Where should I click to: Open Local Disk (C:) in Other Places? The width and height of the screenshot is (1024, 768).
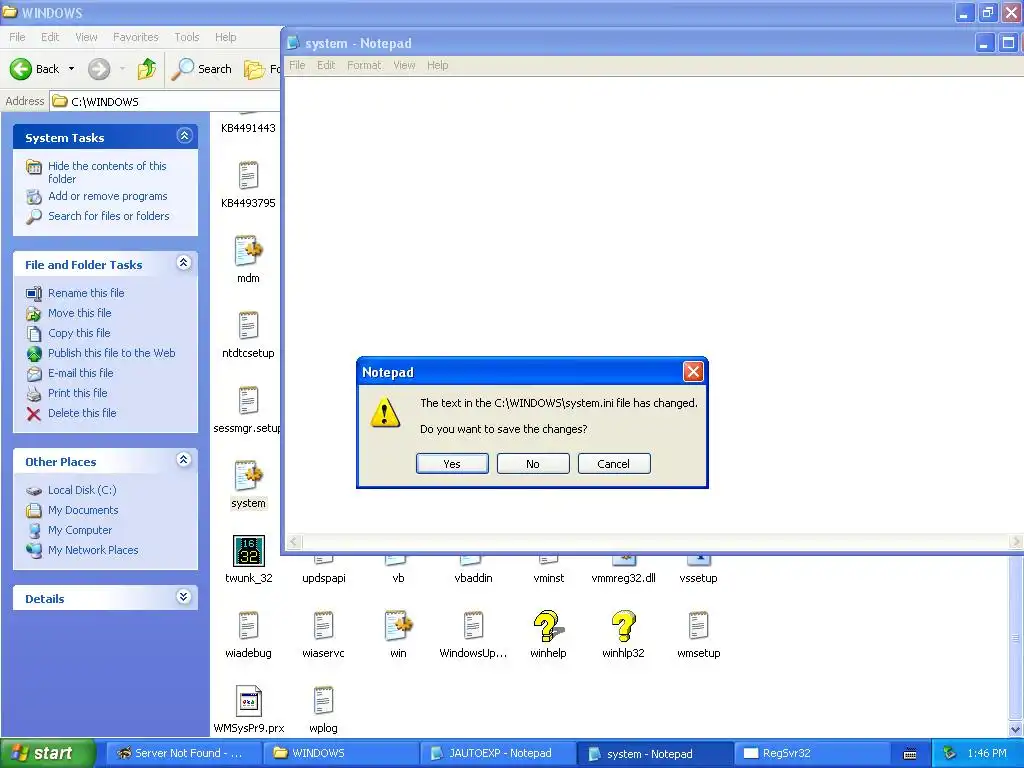[x=82, y=490]
